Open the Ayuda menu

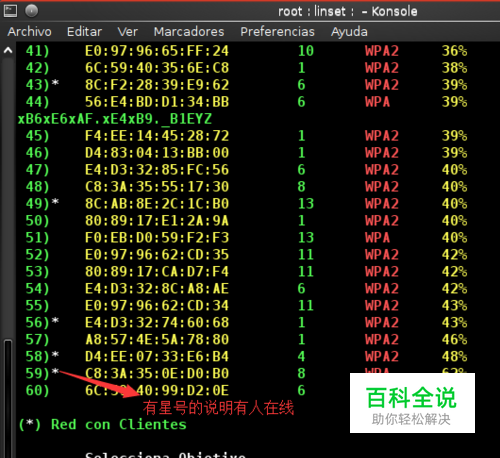(x=349, y=32)
